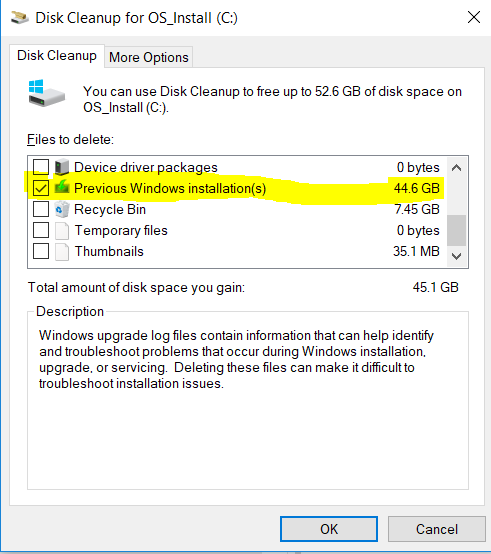Click the Previous Windows installation(s) green icon
The width and height of the screenshot is (491, 554).
tap(62, 187)
